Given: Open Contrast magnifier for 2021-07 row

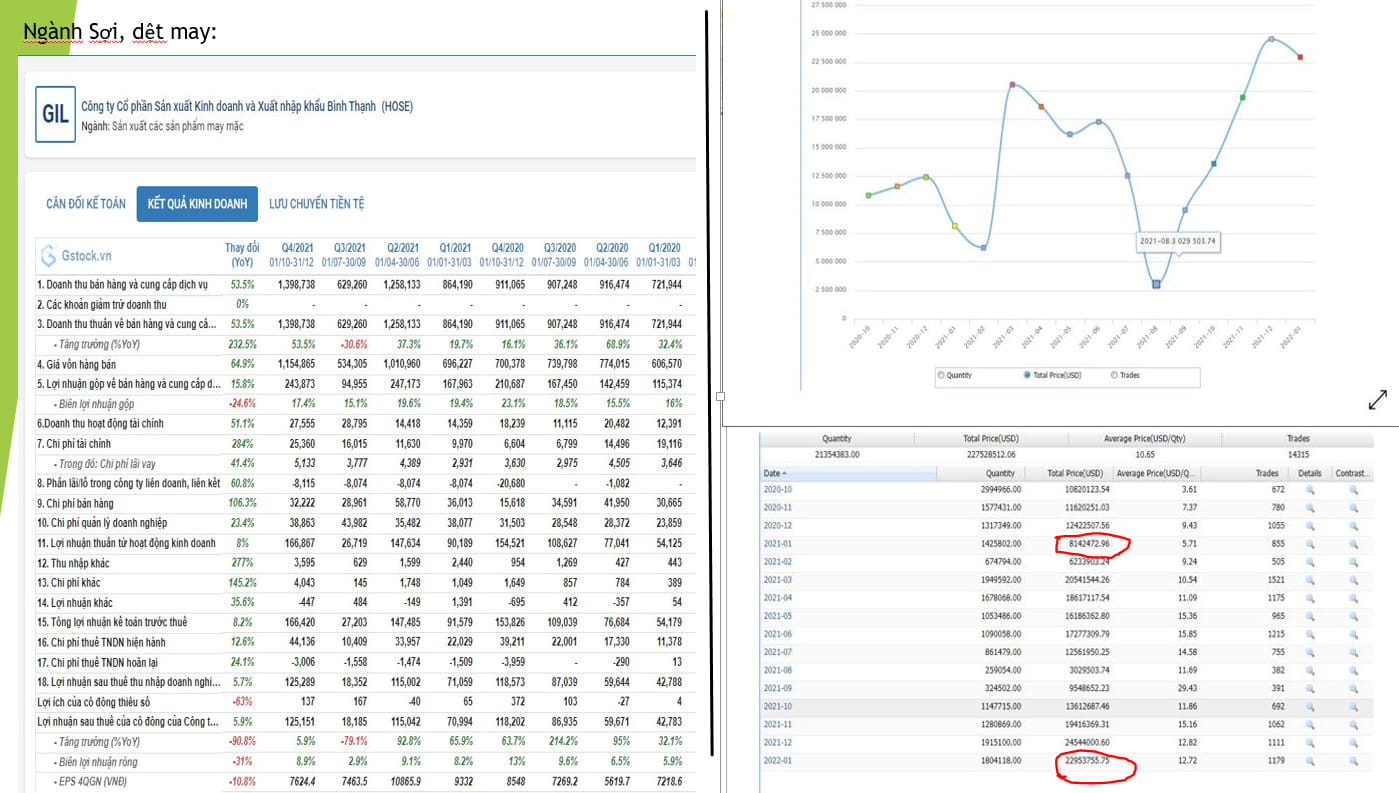Looking at the screenshot, I should pyautogui.click(x=1354, y=651).
